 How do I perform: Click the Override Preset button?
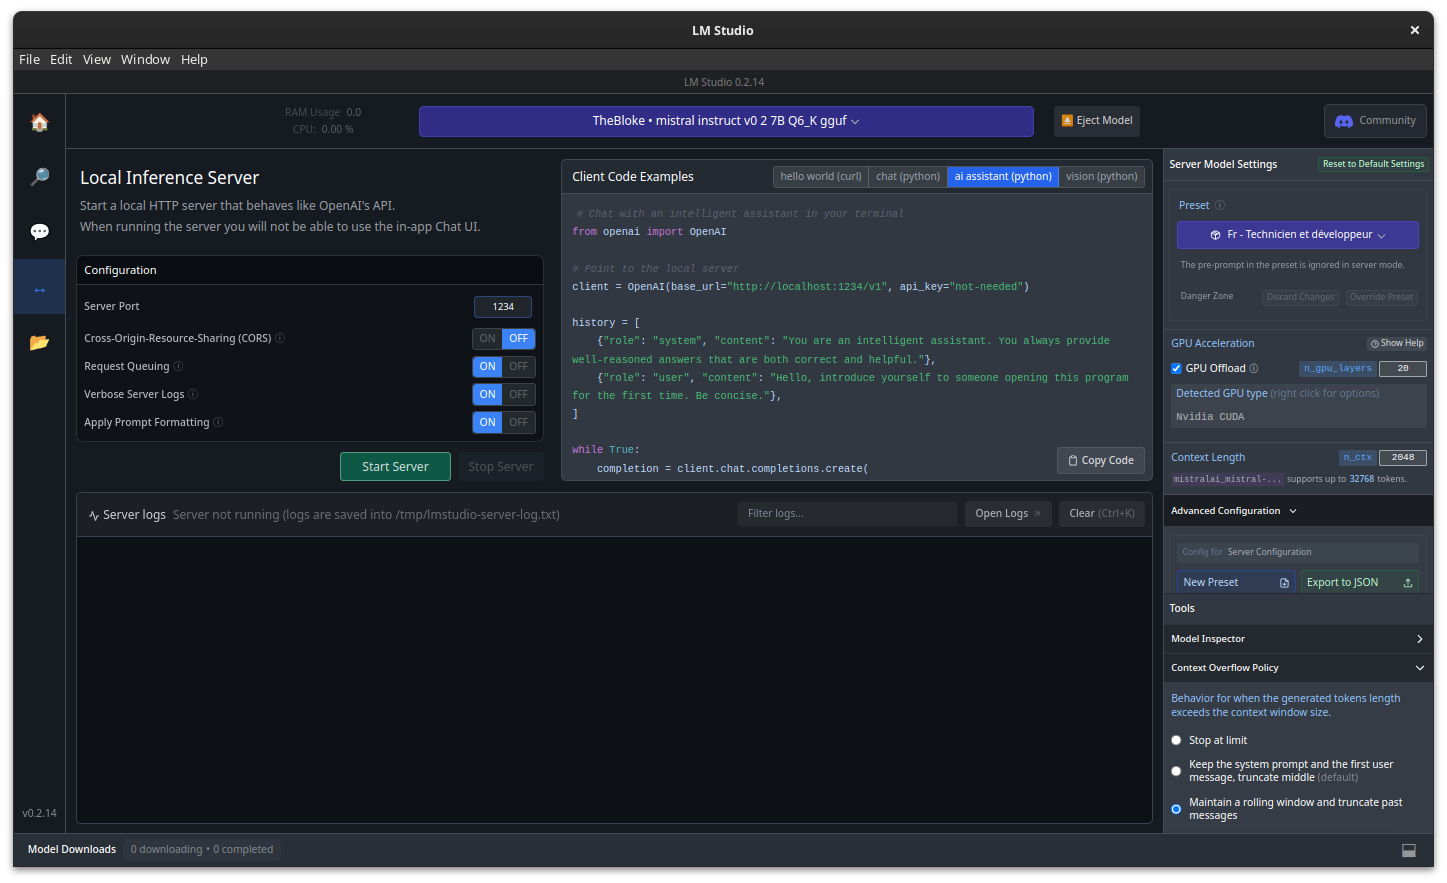(1381, 297)
